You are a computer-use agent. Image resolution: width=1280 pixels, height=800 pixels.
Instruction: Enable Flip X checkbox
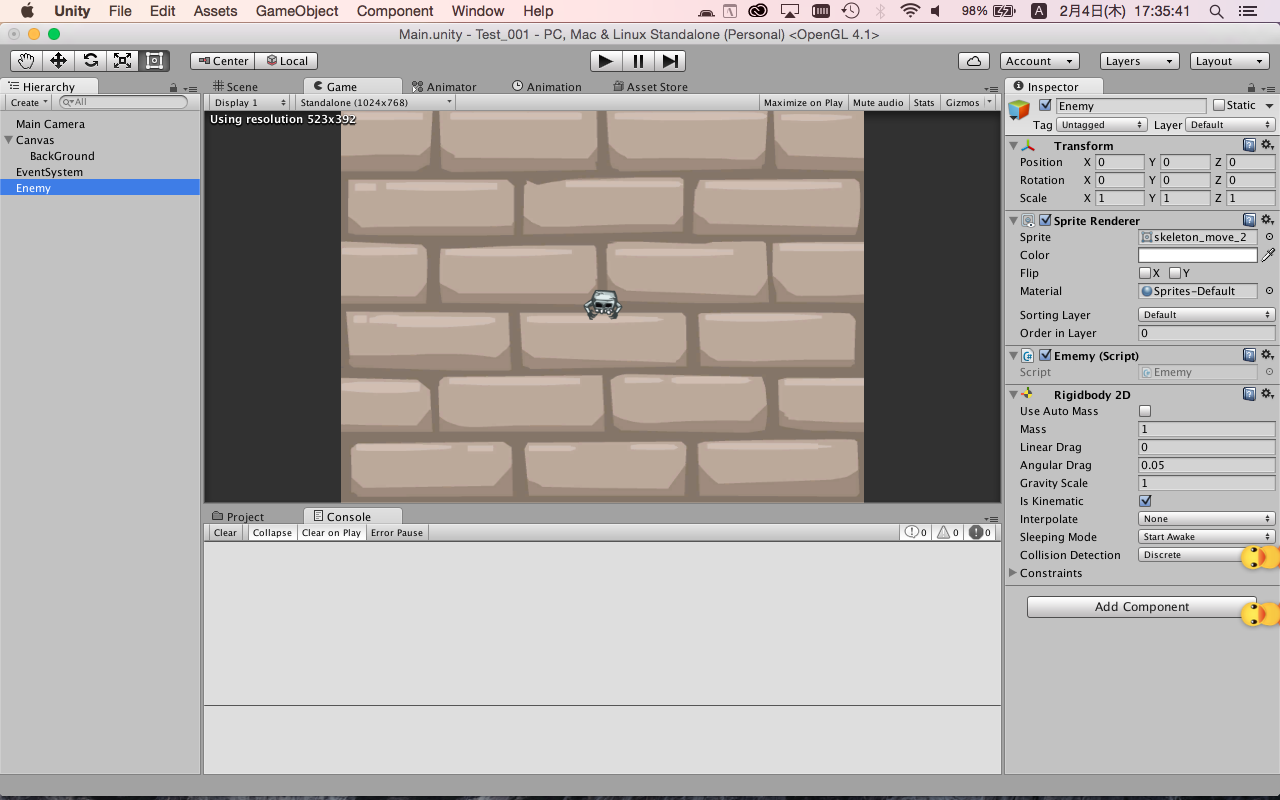click(x=1144, y=273)
